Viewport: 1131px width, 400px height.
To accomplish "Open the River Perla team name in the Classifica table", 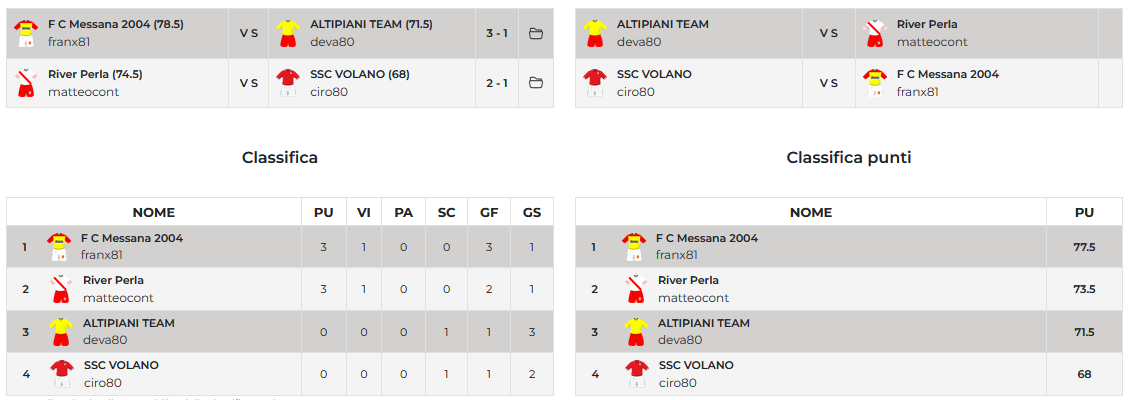I will pyautogui.click(x=113, y=281).
